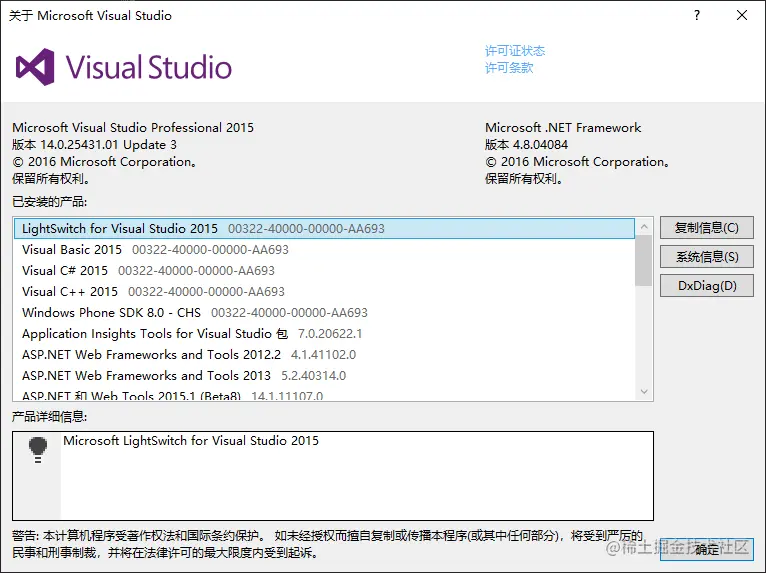Click the help question mark button
Image resolution: width=766 pixels, height=573 pixels.
(697, 16)
